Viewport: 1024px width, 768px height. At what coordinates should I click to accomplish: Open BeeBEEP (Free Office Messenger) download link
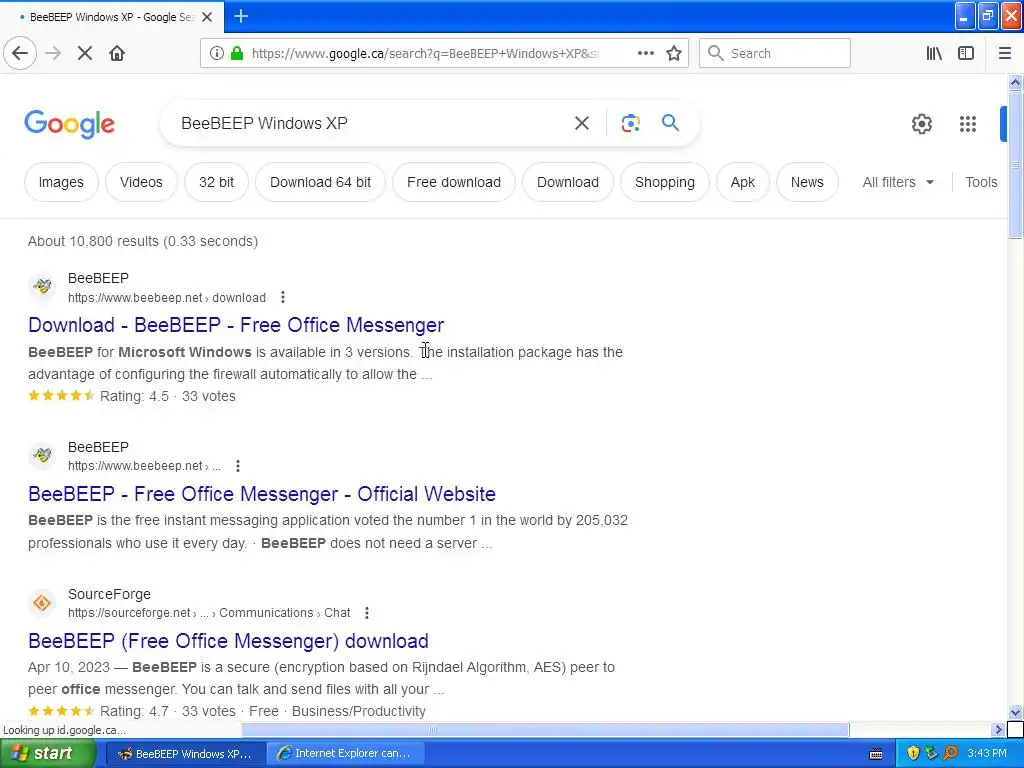pyautogui.click(x=229, y=641)
